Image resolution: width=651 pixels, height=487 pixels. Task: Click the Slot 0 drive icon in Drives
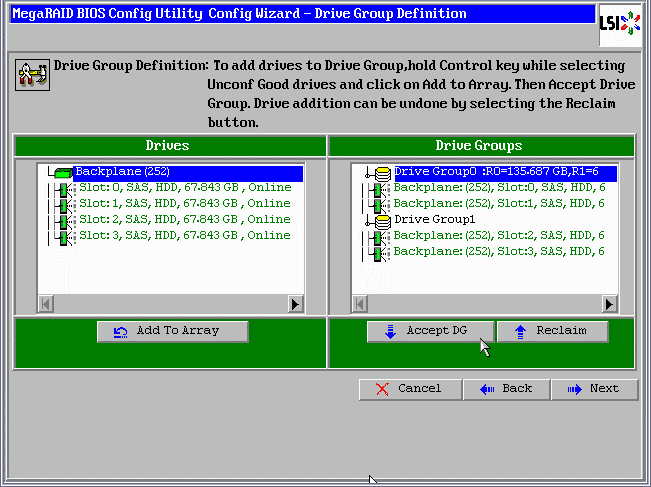tap(66, 188)
